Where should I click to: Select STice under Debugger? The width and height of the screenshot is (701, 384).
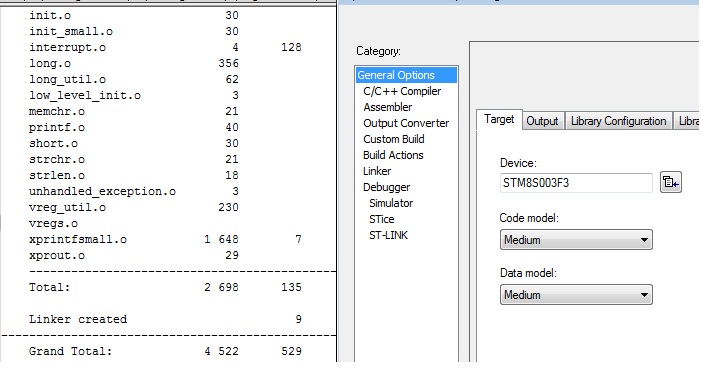pos(381,219)
